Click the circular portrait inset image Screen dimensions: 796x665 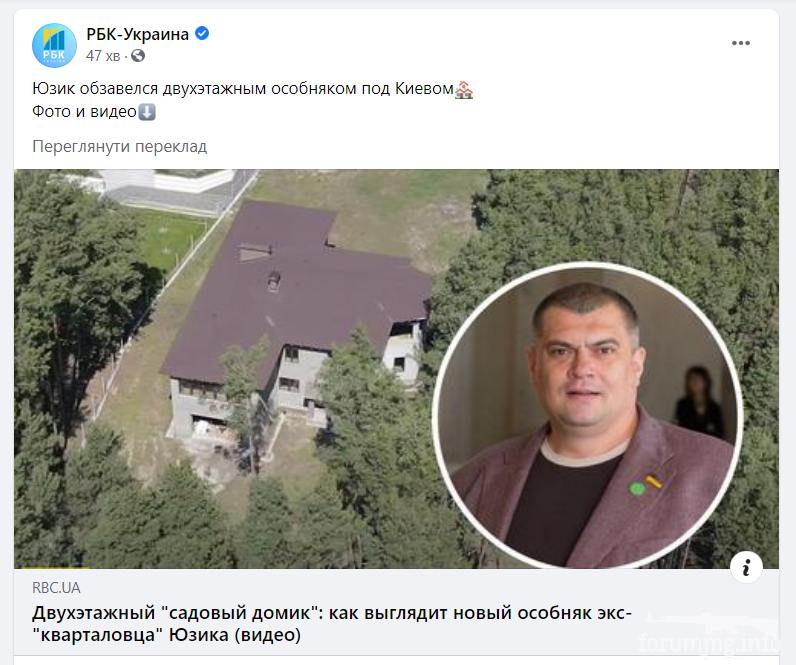[x=587, y=415]
